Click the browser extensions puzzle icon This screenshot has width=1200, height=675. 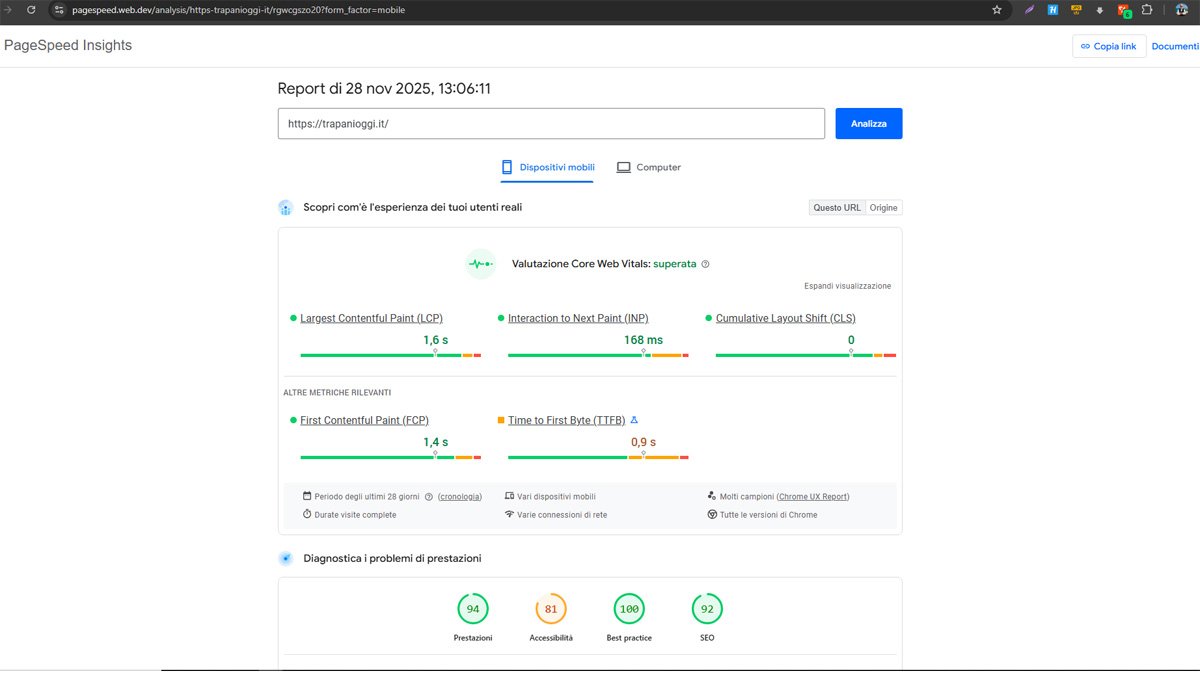click(1147, 10)
